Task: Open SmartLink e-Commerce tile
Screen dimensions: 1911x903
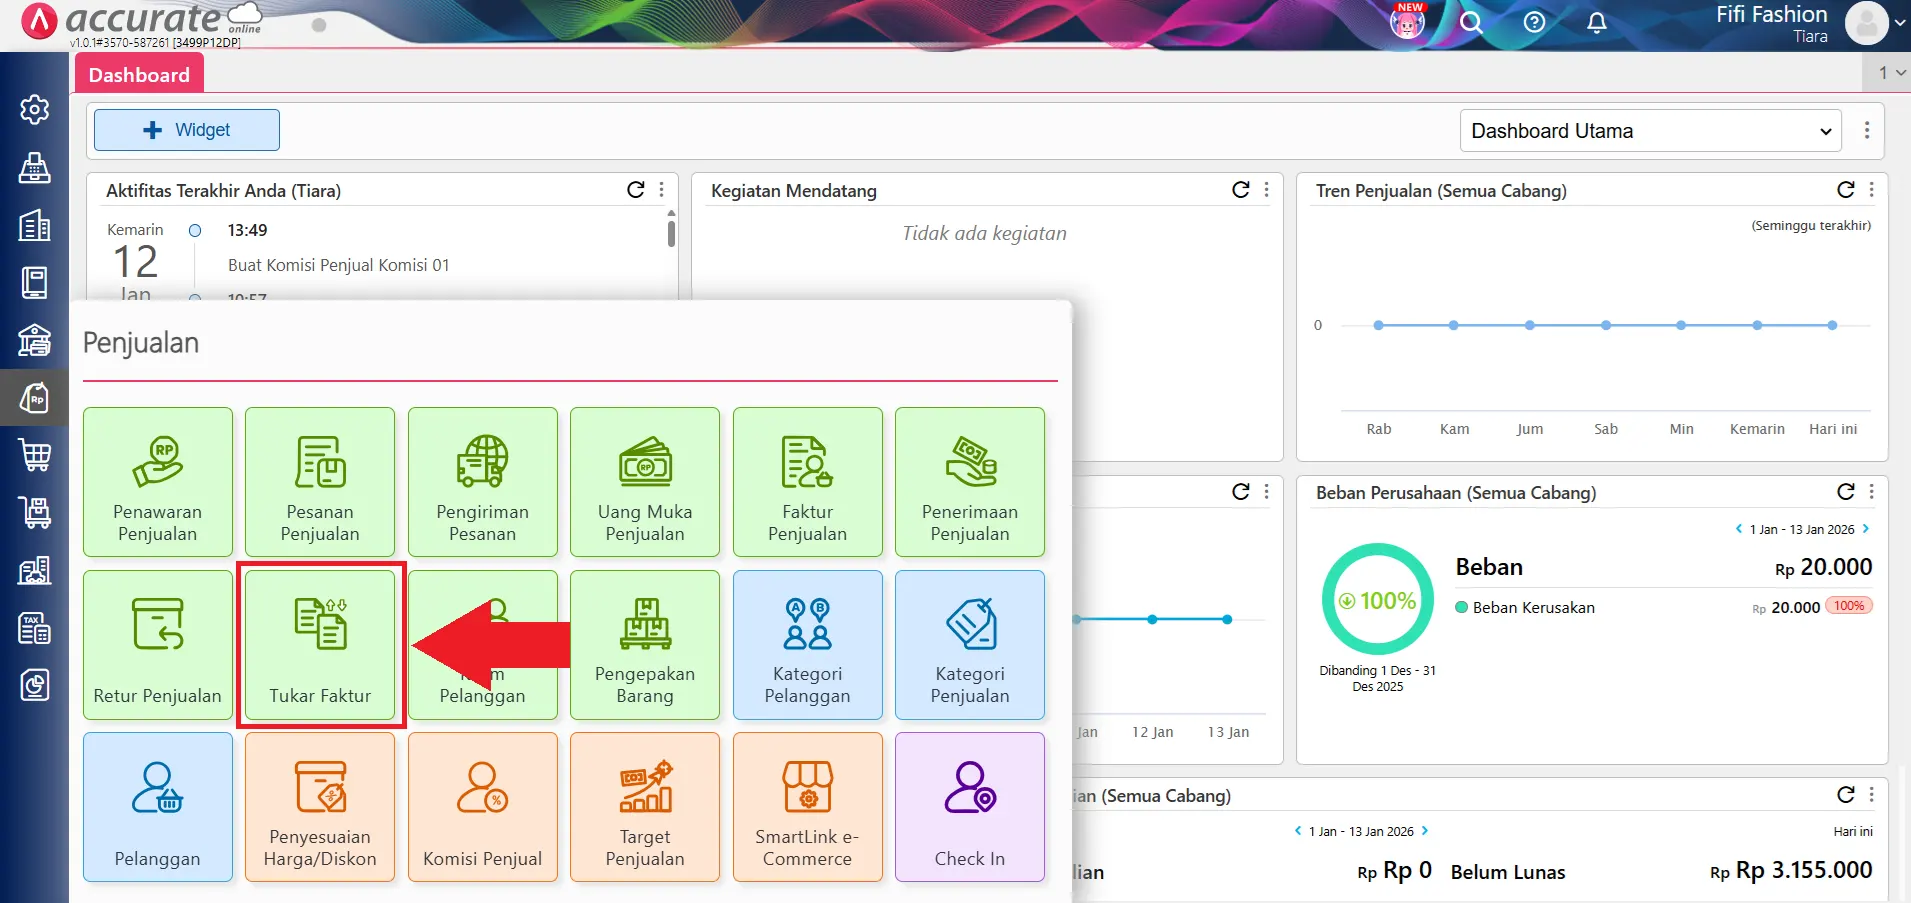Action: point(807,807)
